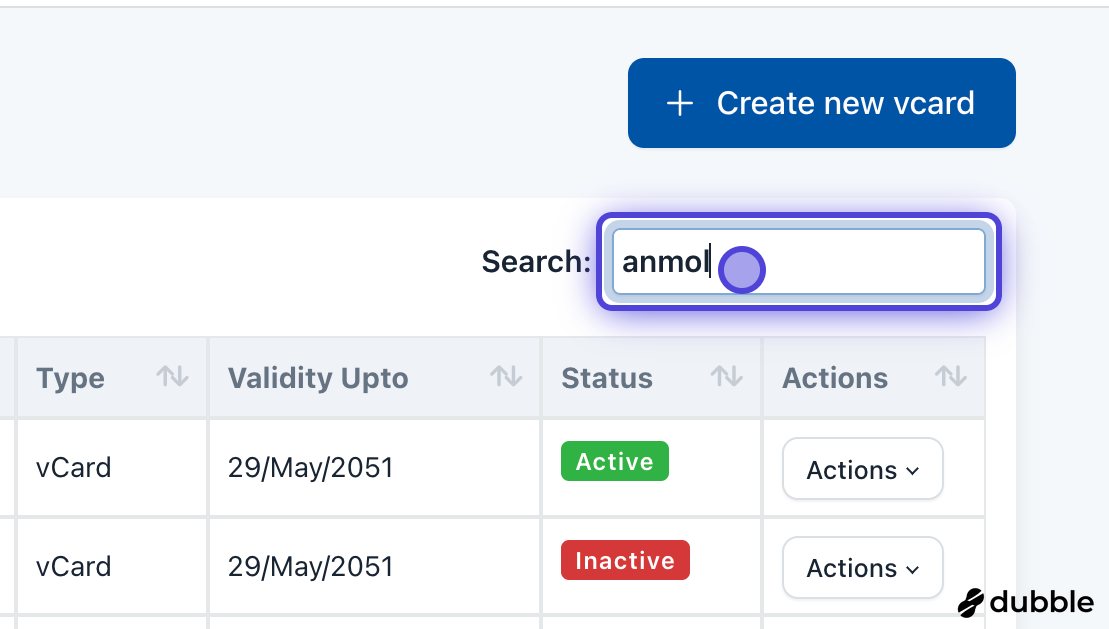Image resolution: width=1109 pixels, height=629 pixels.
Task: Click the sort arrows in the Actions column
Action: pyautogui.click(x=949, y=377)
